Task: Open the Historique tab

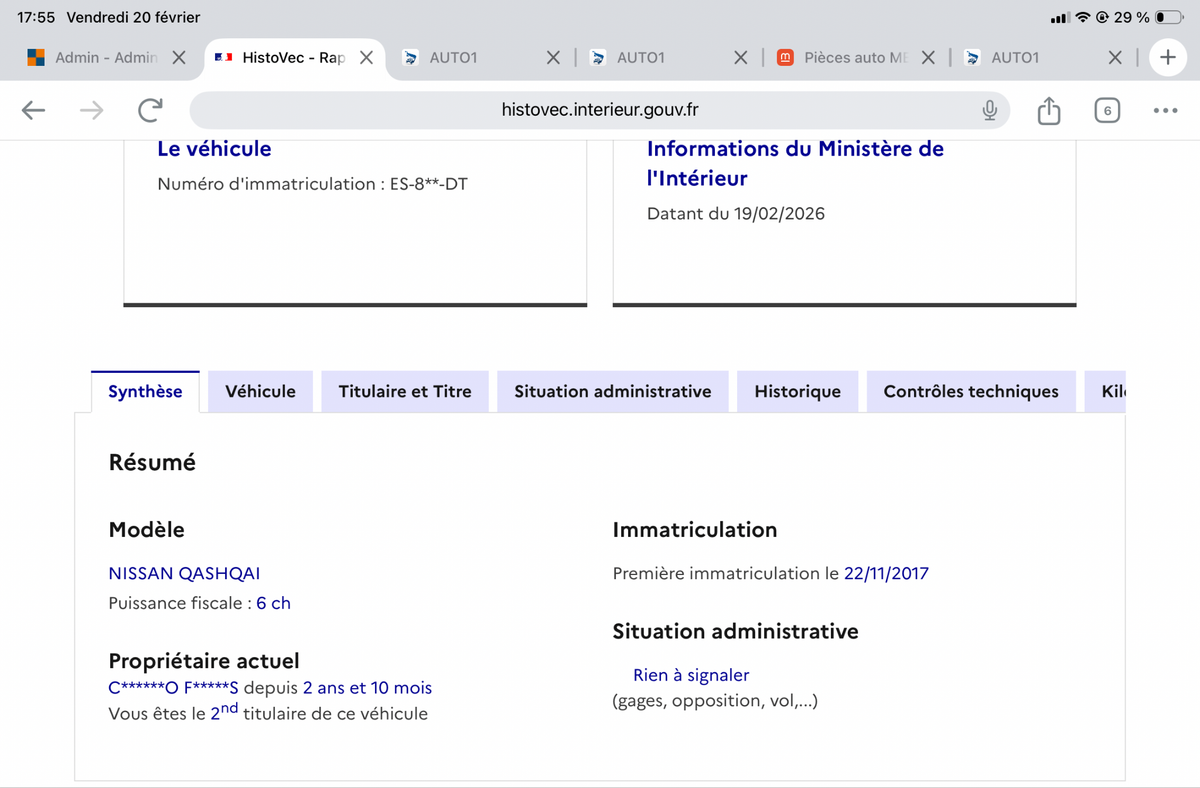Action: pyautogui.click(x=797, y=392)
